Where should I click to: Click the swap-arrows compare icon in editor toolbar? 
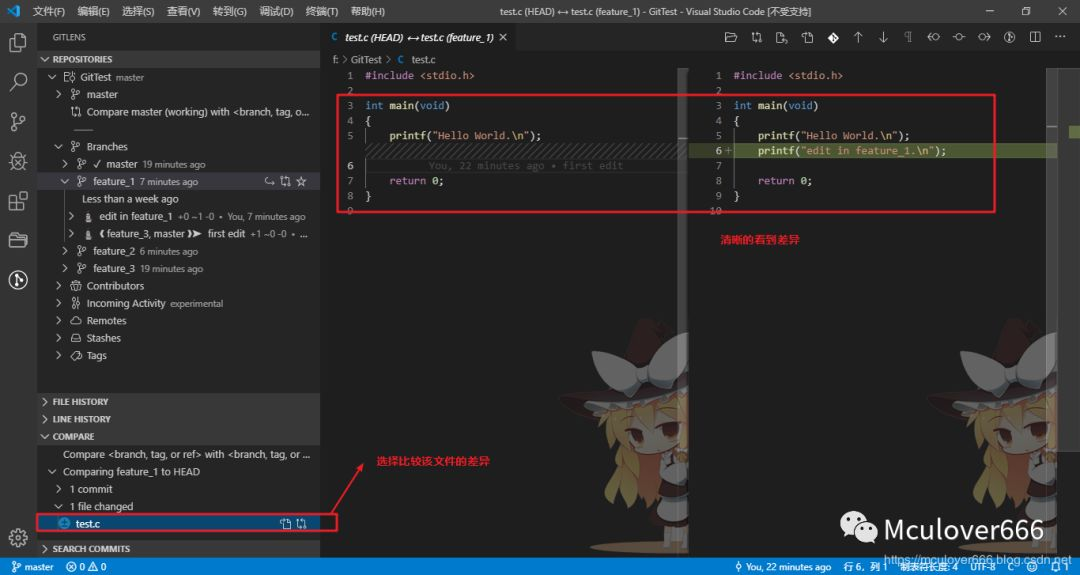coord(756,37)
